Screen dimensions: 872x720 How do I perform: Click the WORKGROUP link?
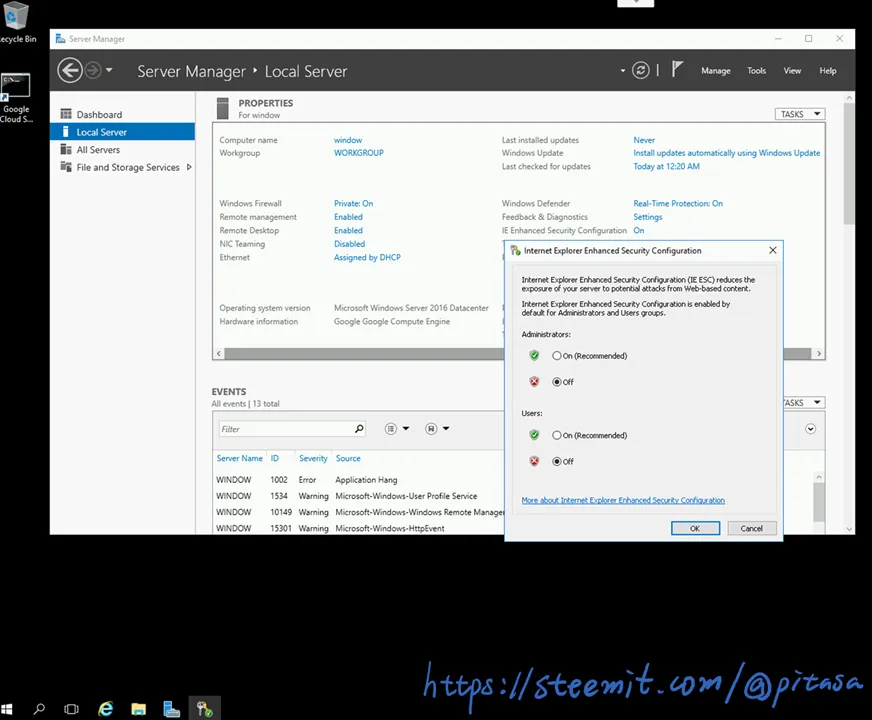coord(359,153)
